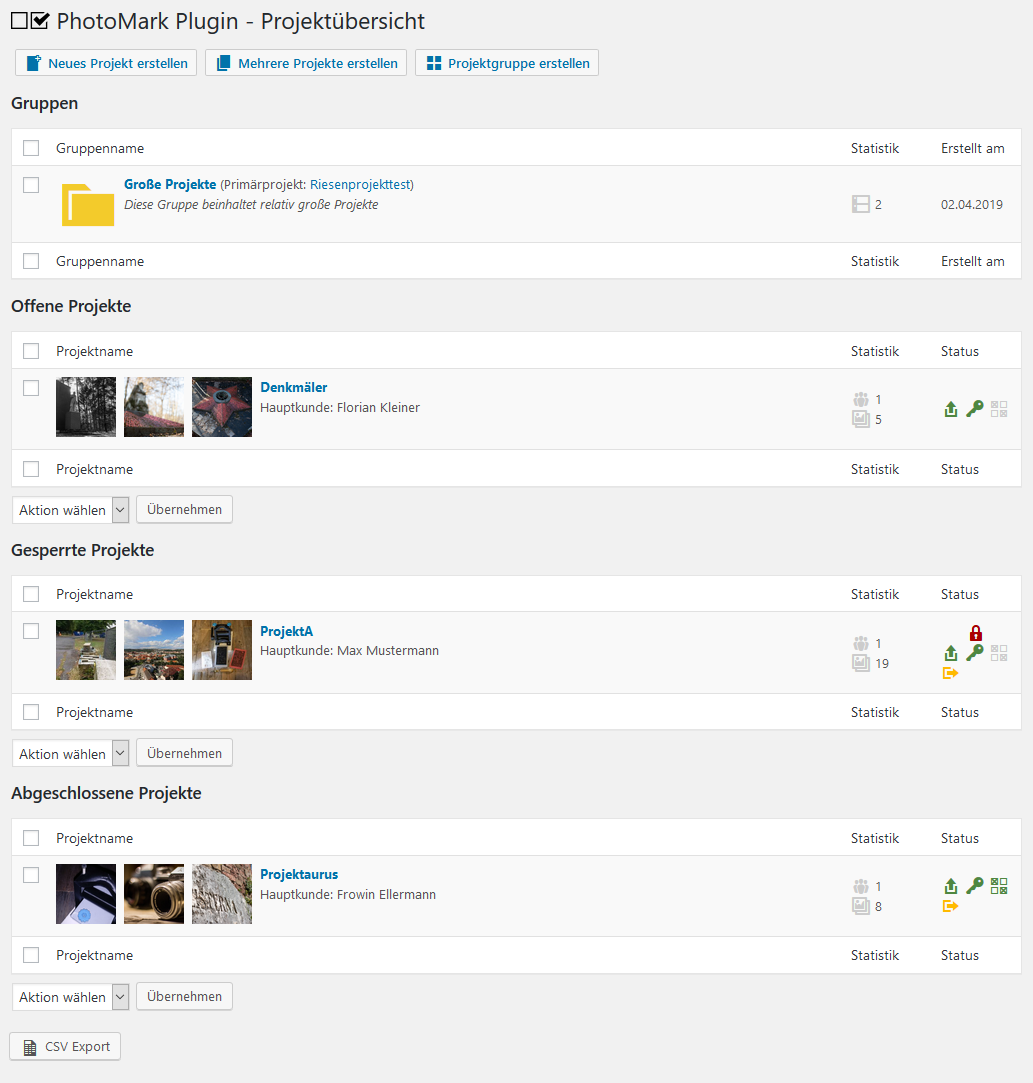Check the Große Projekte group checkbox
This screenshot has height=1083, width=1033.
(31, 185)
